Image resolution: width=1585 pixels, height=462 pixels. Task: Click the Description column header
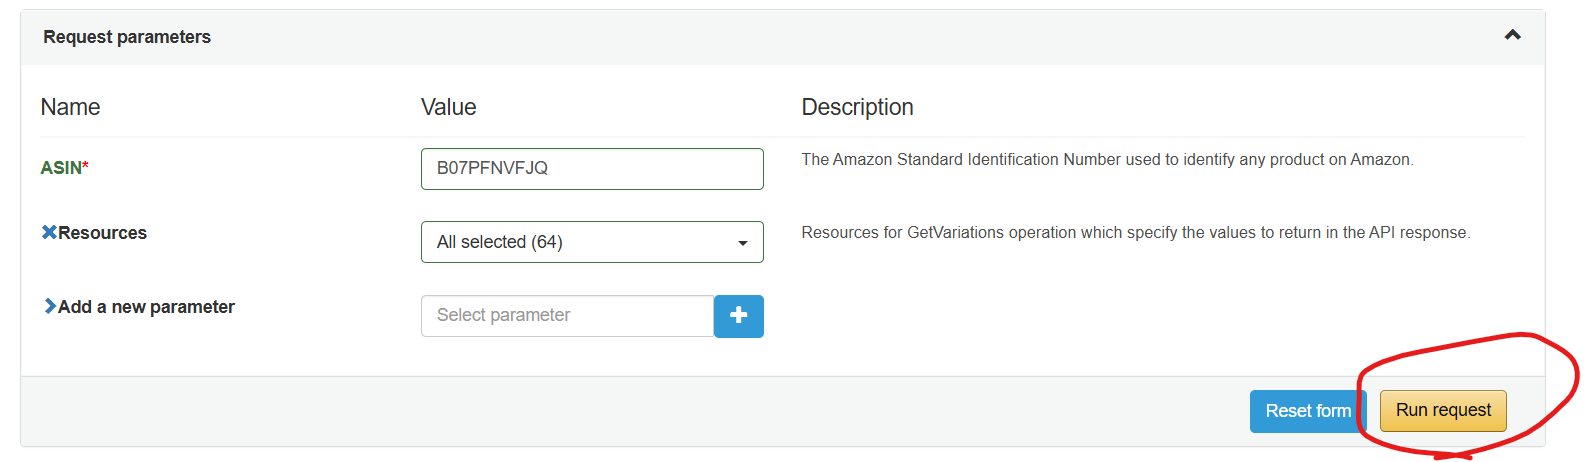pyautogui.click(x=858, y=107)
